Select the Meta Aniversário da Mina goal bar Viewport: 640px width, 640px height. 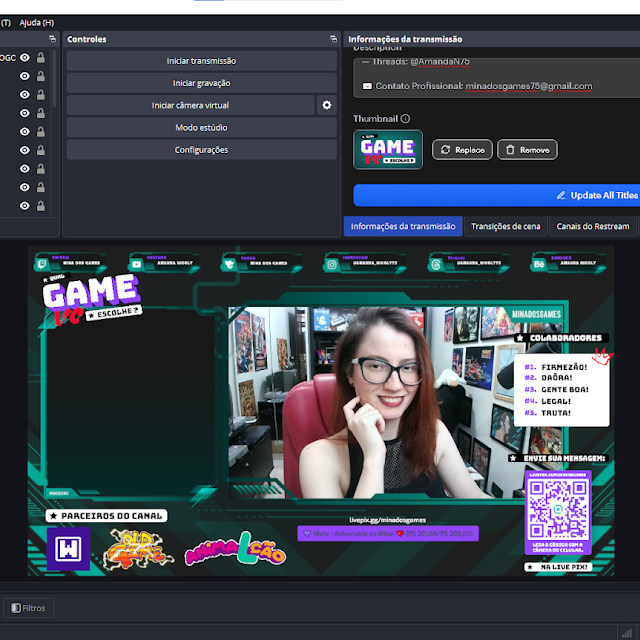pos(388,533)
